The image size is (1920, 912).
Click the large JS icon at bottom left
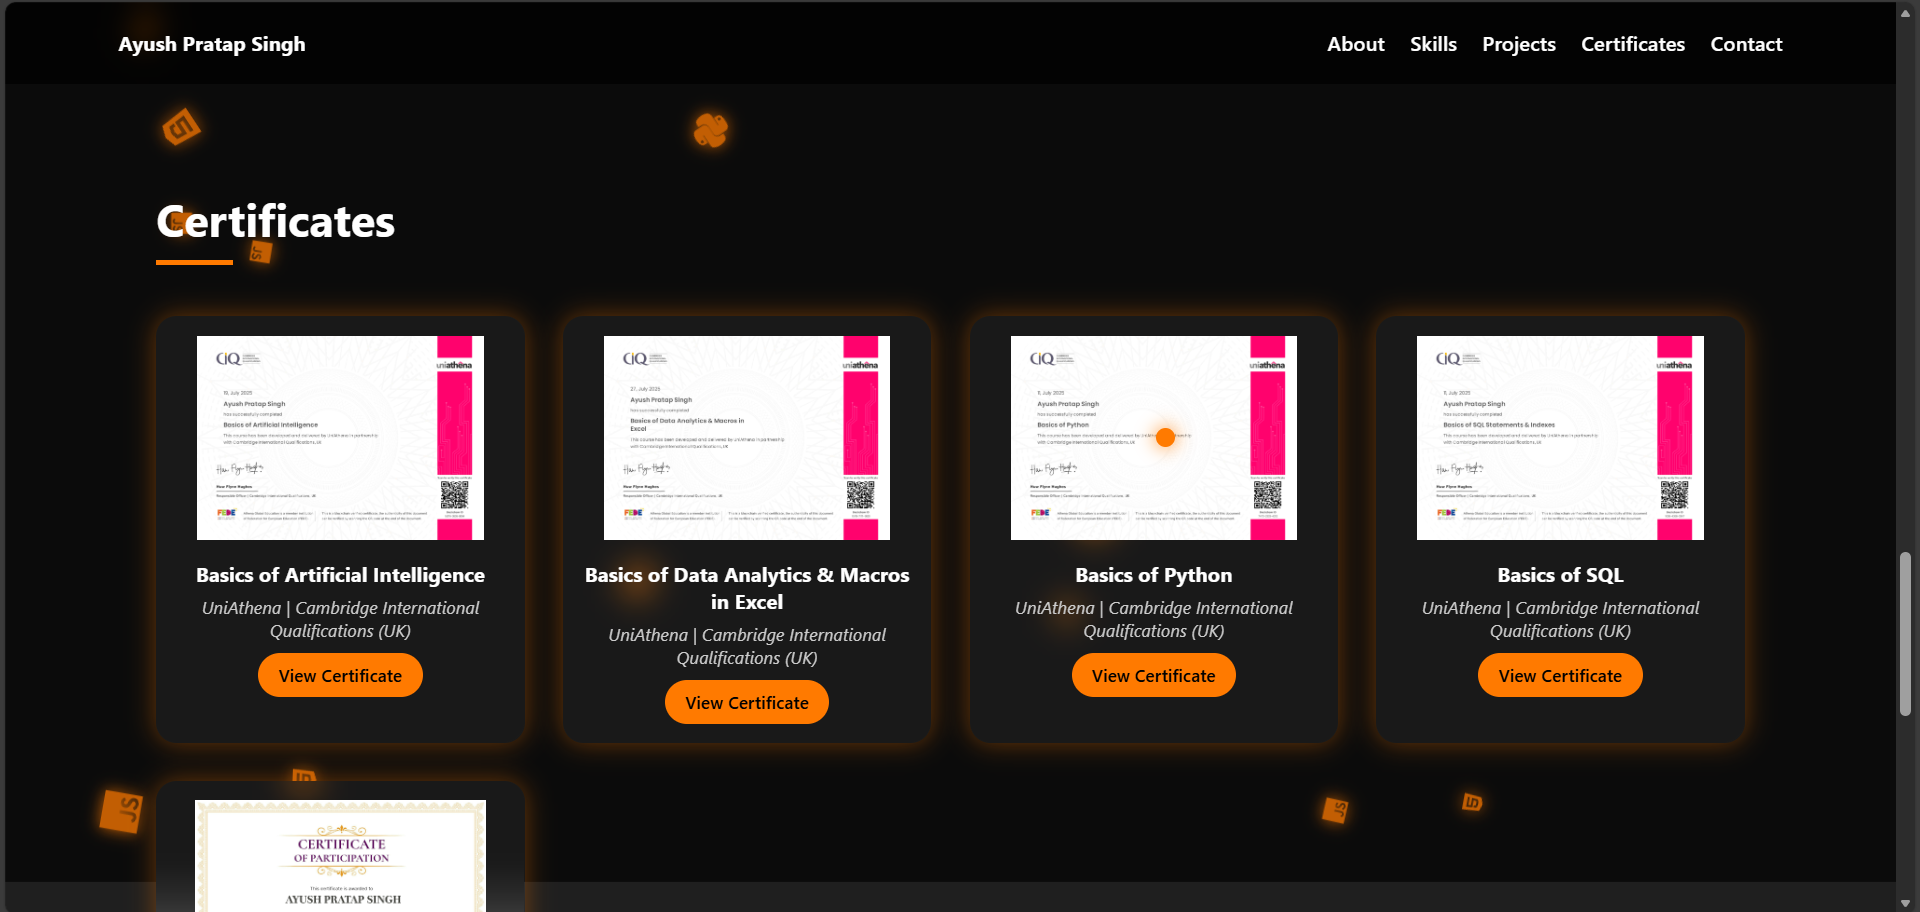(122, 810)
